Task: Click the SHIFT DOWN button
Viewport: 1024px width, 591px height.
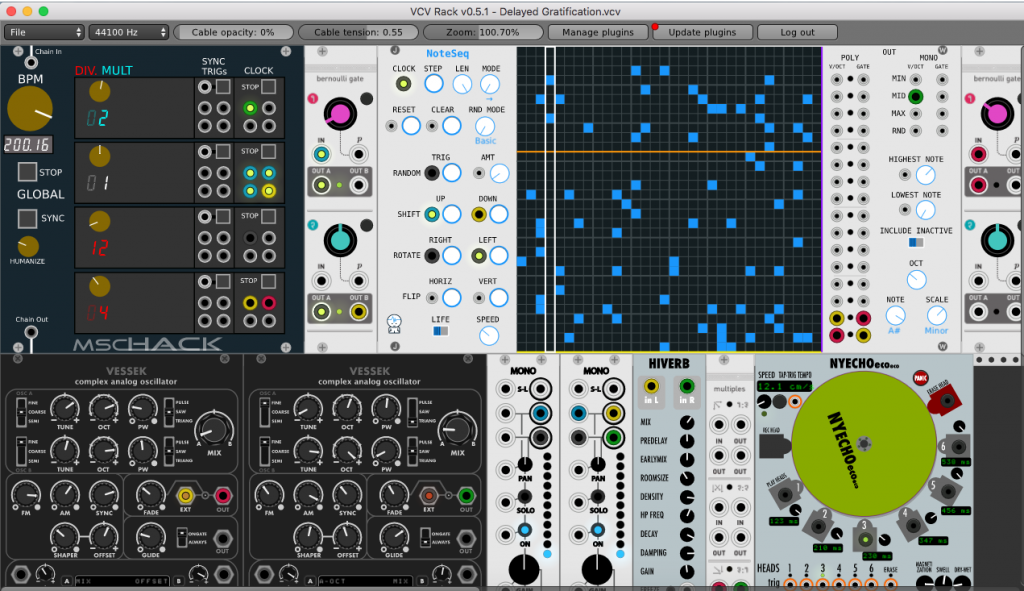Action: coord(498,214)
